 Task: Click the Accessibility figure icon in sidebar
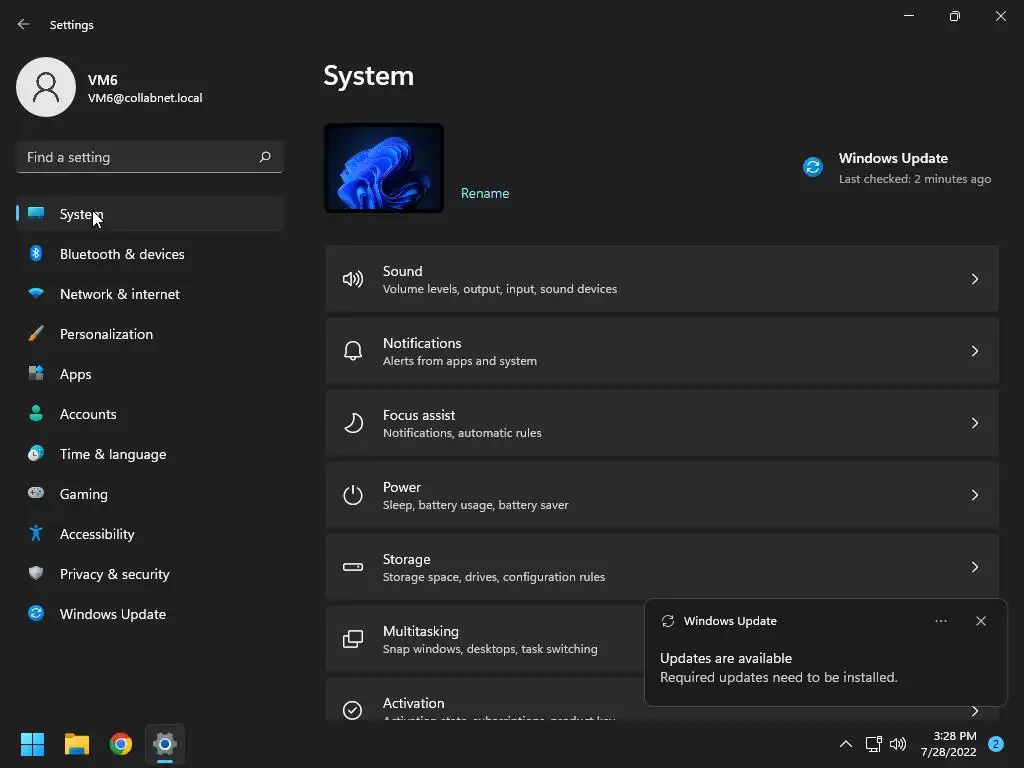[x=36, y=534]
